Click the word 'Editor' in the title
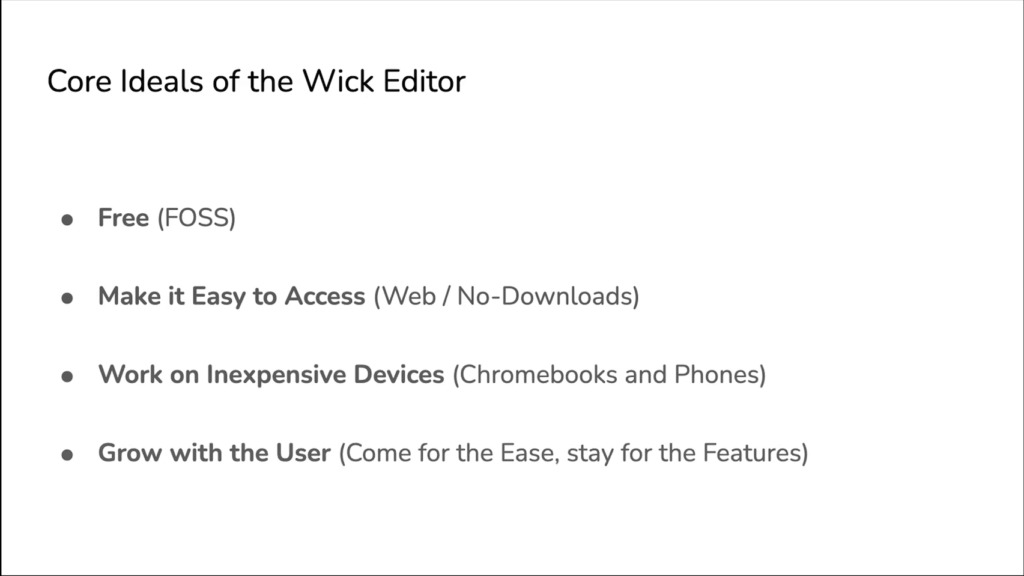Screen dimensions: 1024x576 [x=424, y=82]
